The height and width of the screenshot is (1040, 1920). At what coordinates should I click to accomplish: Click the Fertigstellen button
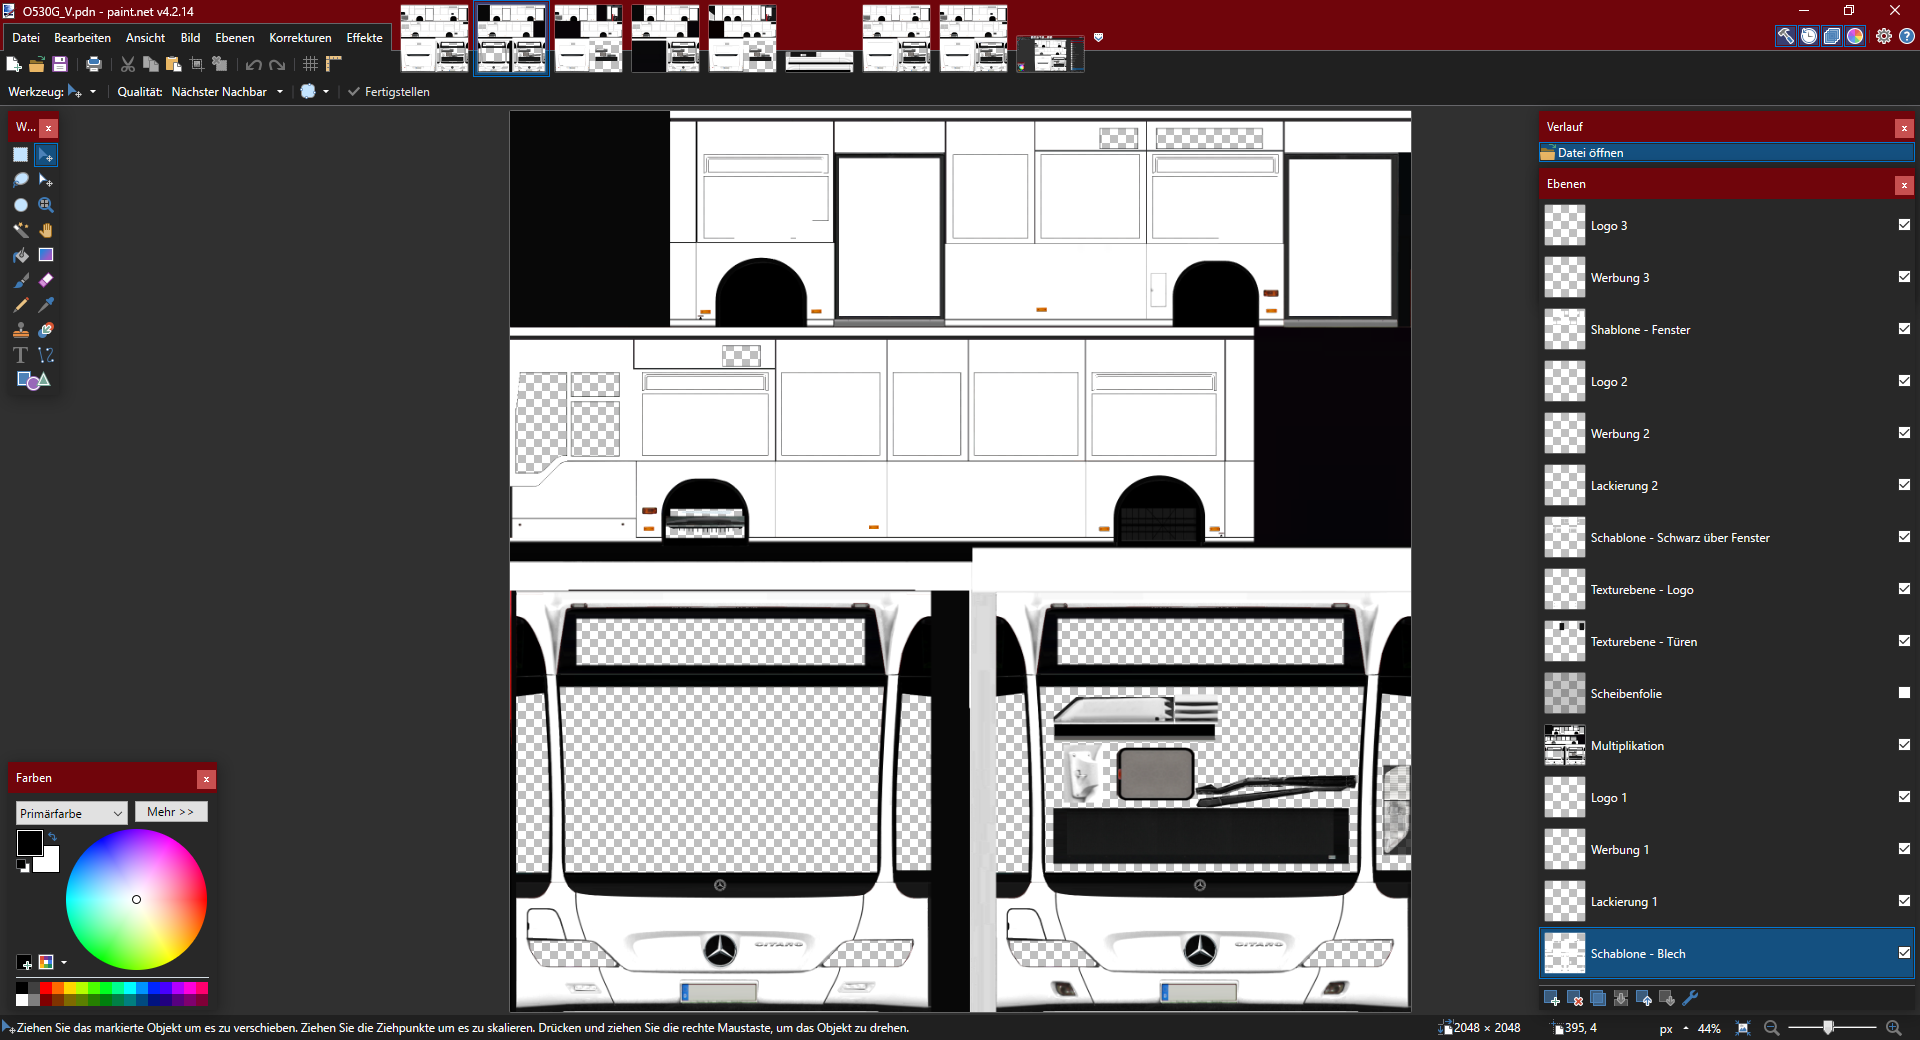pos(389,92)
